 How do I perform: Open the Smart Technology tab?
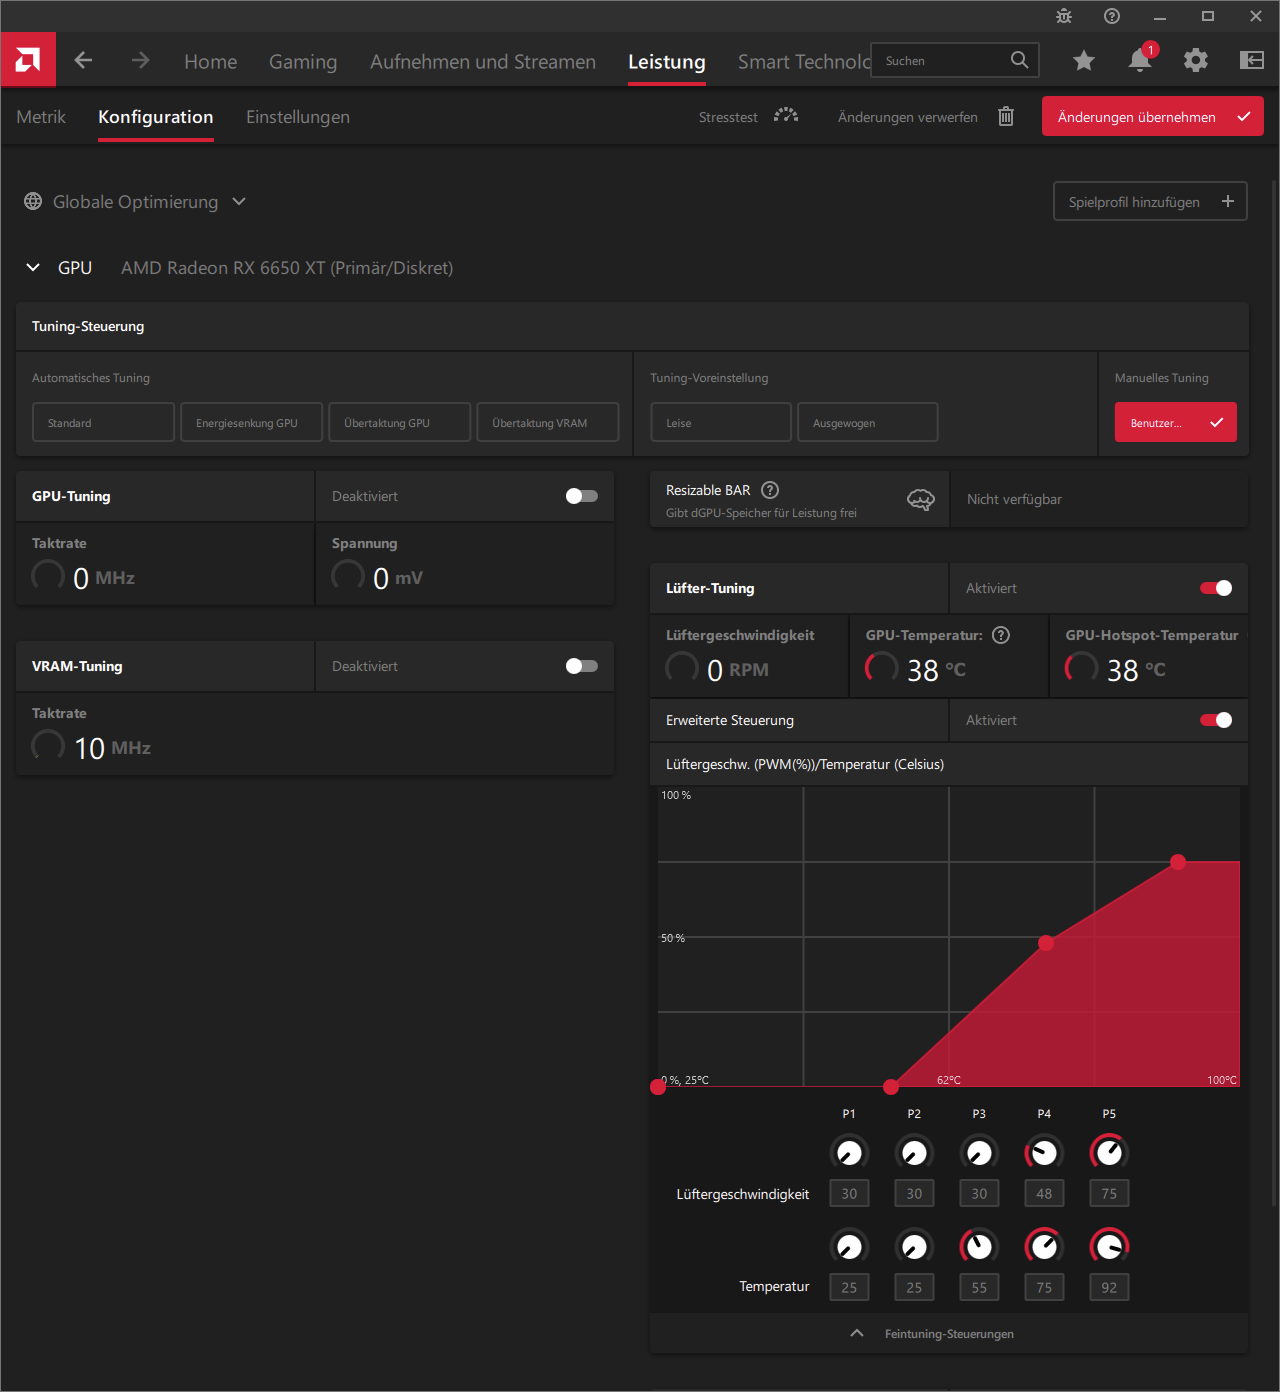[x=804, y=61]
